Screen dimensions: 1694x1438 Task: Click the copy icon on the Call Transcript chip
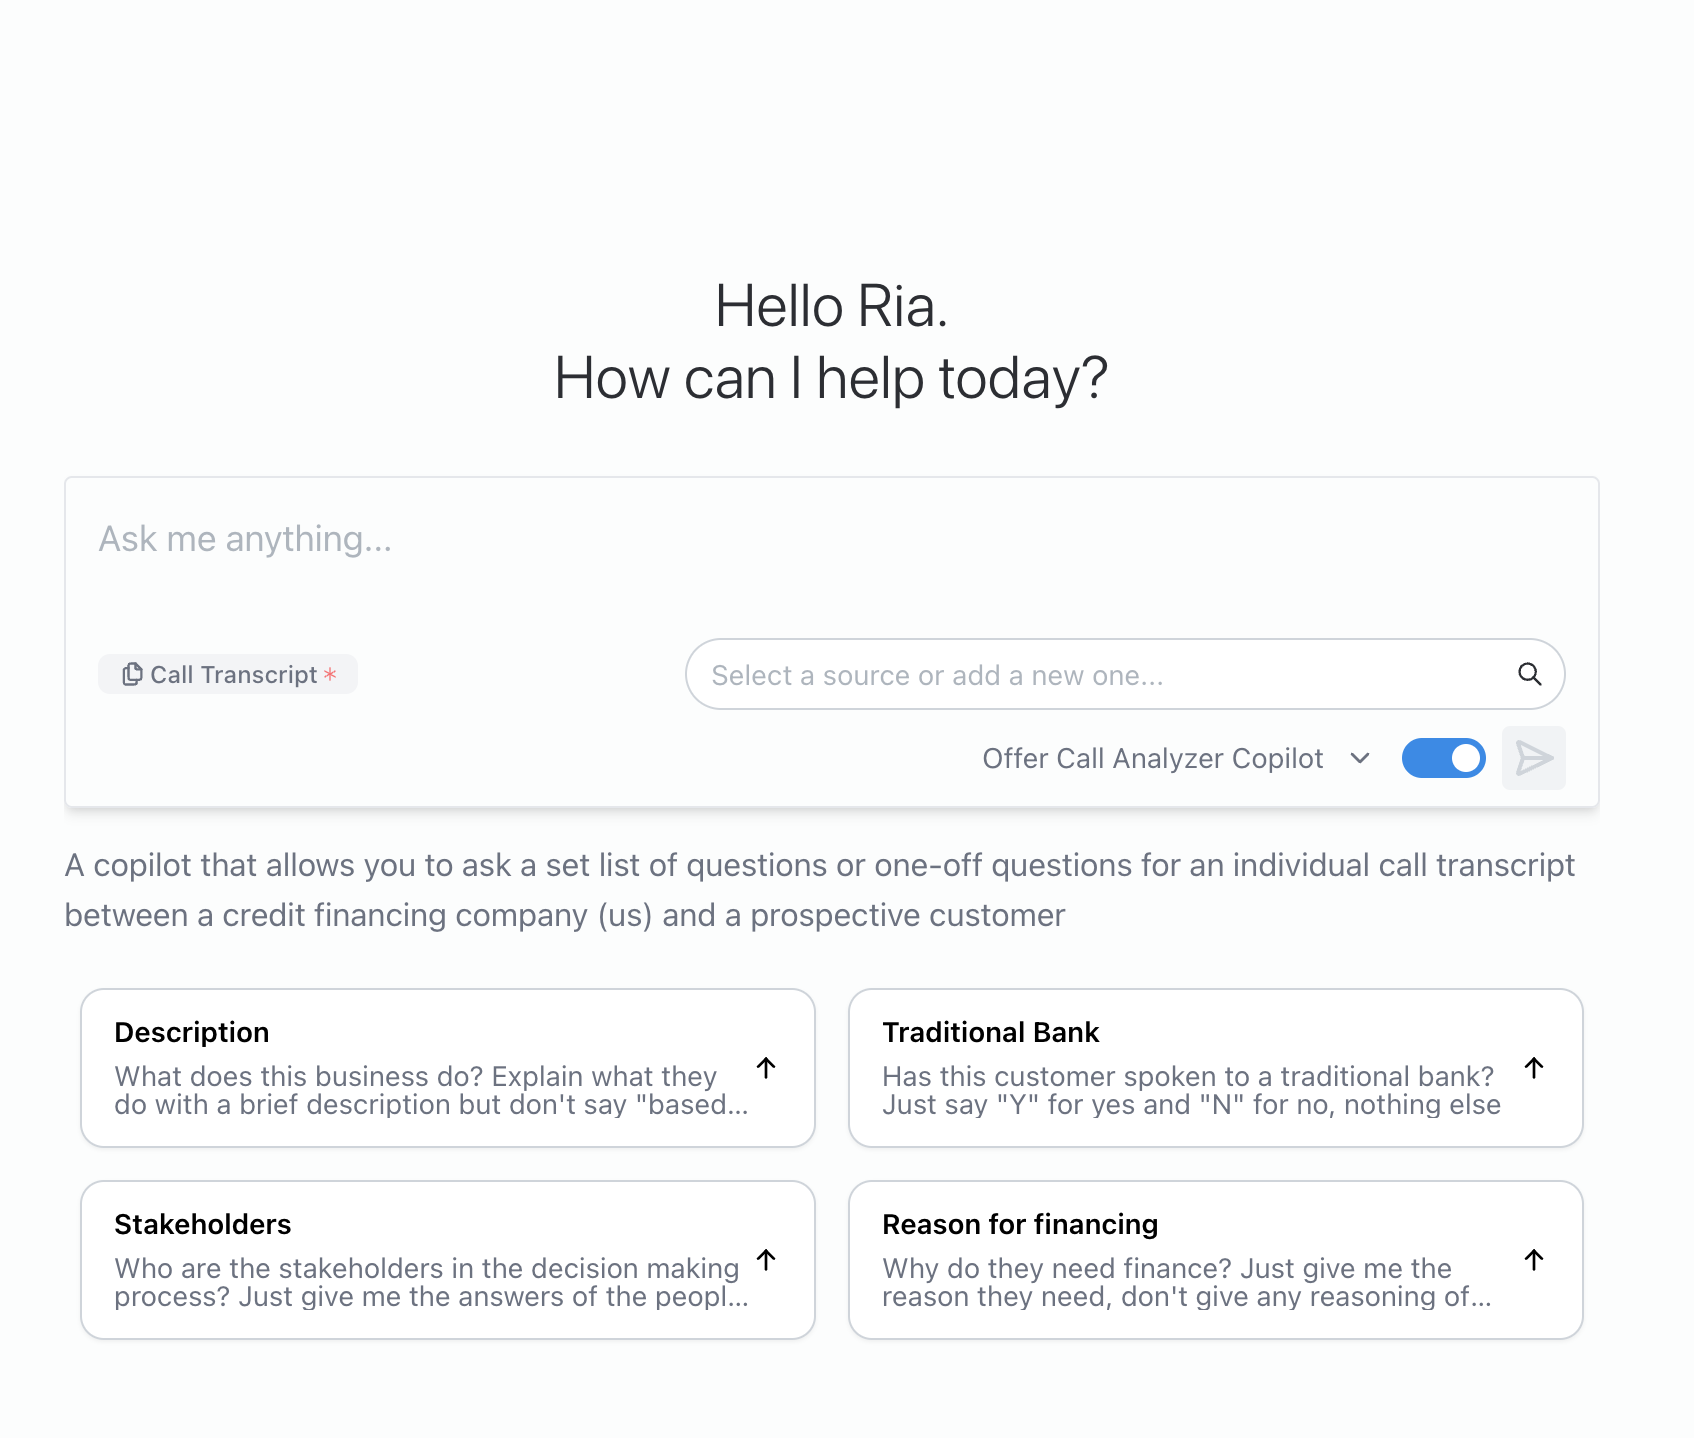coord(132,674)
